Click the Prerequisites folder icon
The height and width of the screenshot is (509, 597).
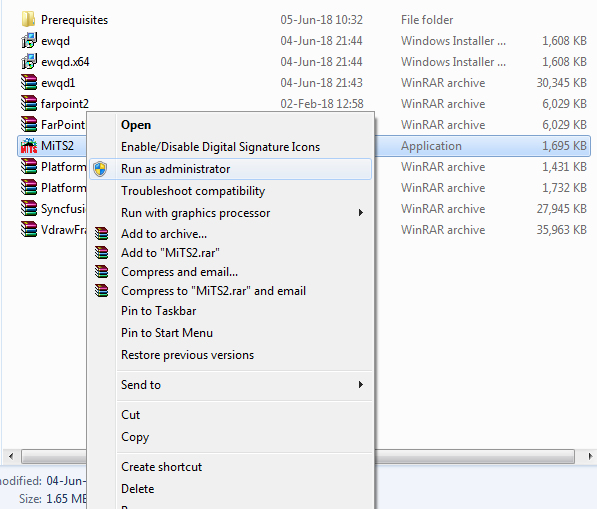(x=29, y=19)
